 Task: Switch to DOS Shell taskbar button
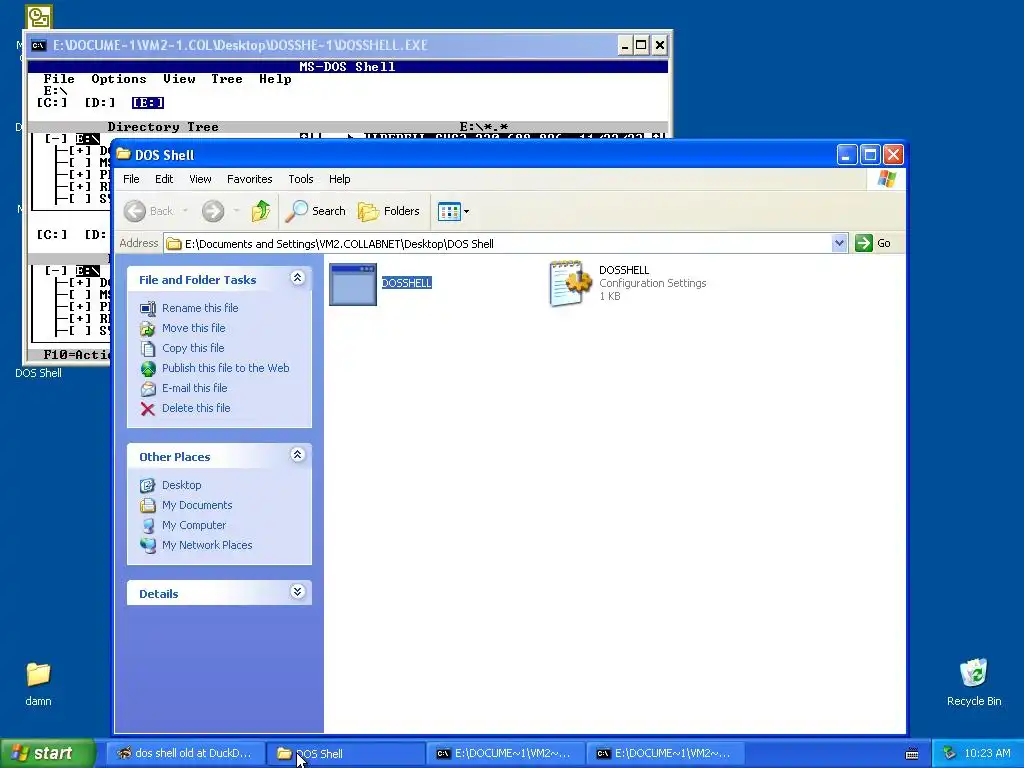(346, 753)
